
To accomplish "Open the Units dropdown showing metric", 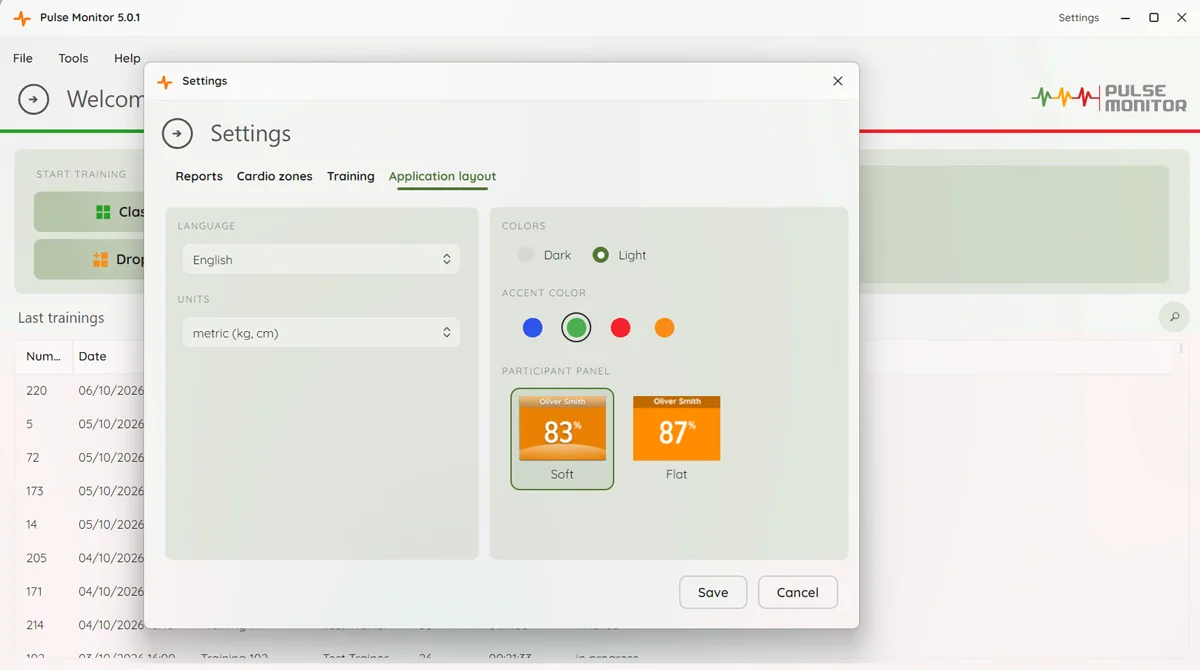I will click(x=321, y=333).
